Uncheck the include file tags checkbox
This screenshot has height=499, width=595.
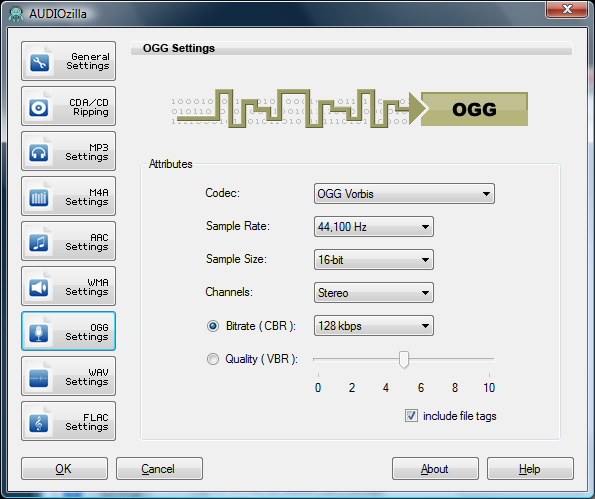point(411,416)
